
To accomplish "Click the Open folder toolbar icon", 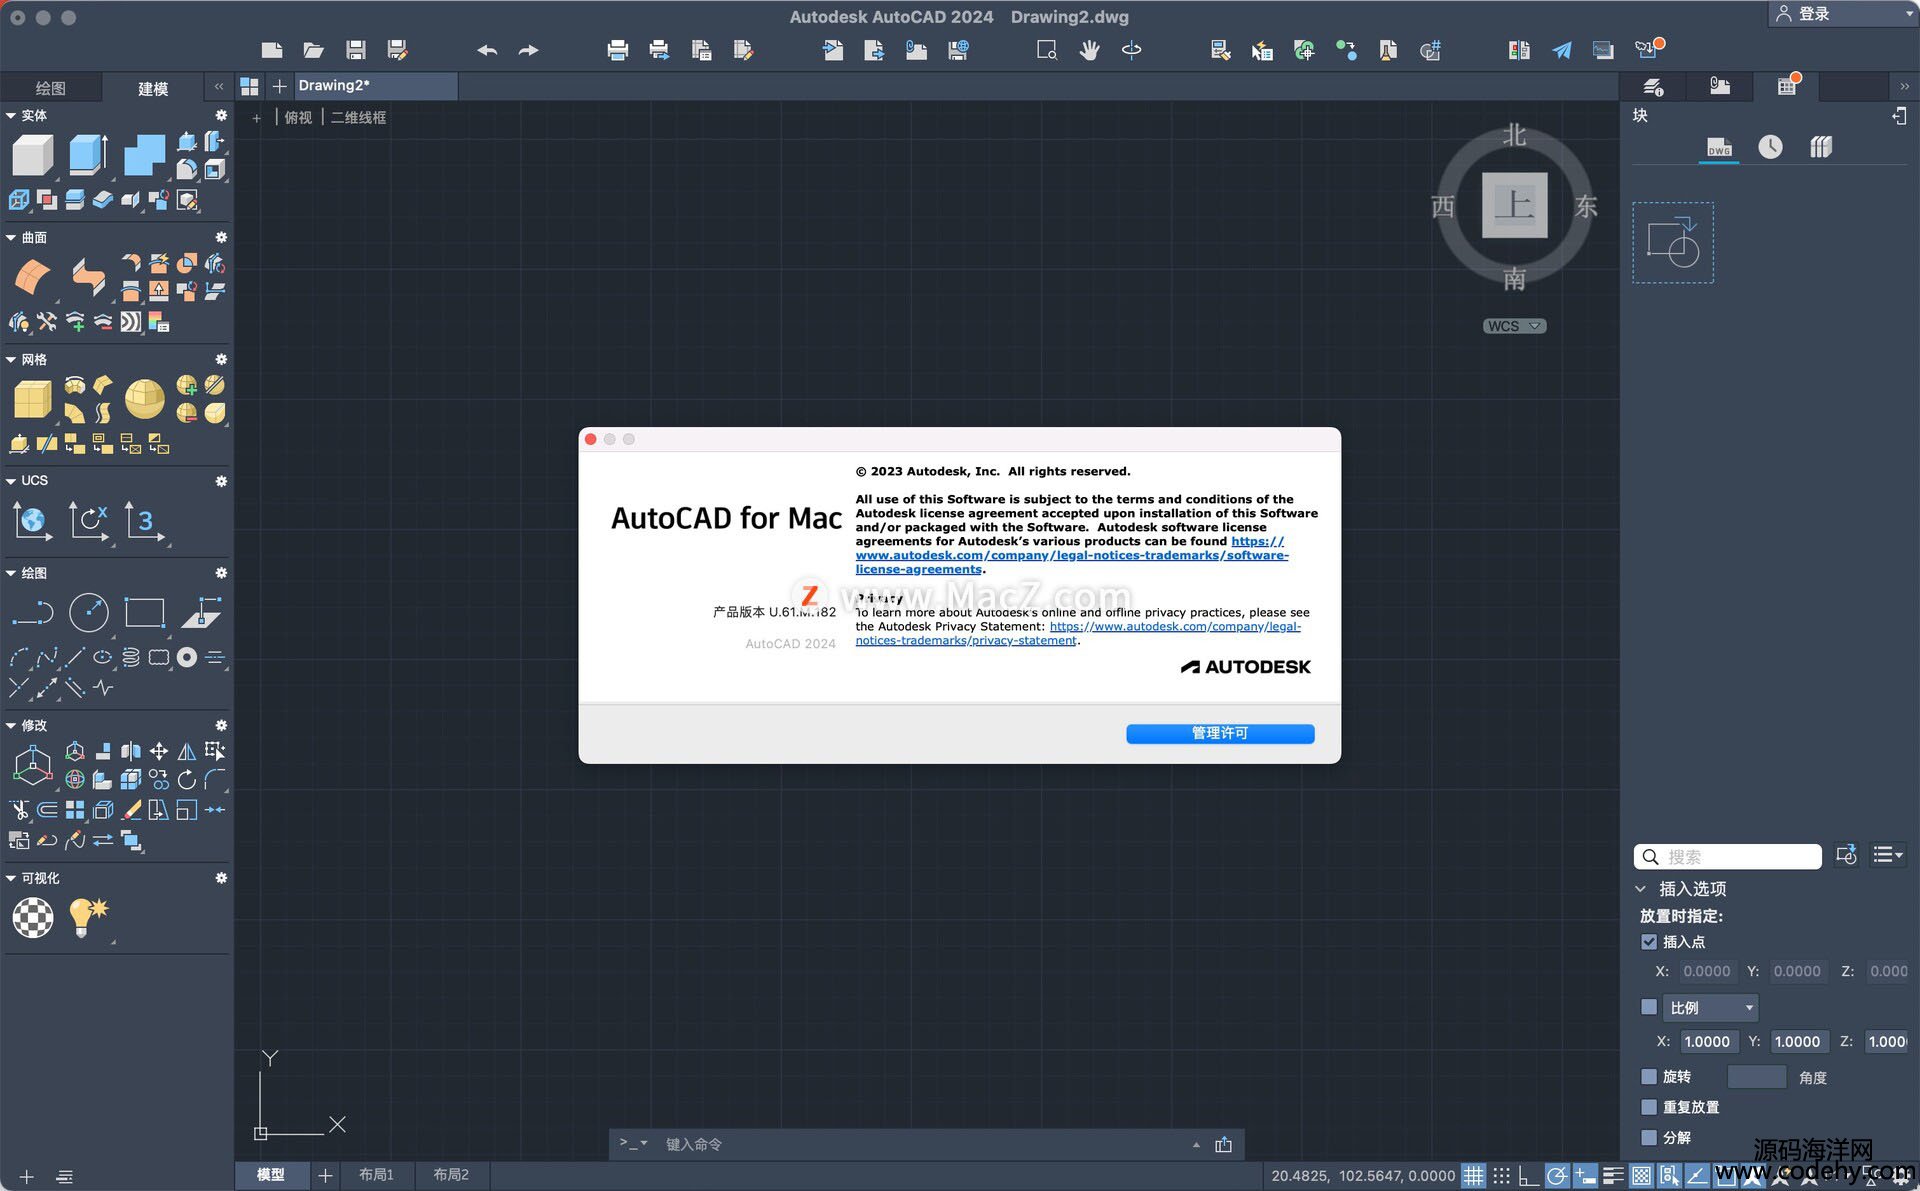I will pyautogui.click(x=313, y=50).
